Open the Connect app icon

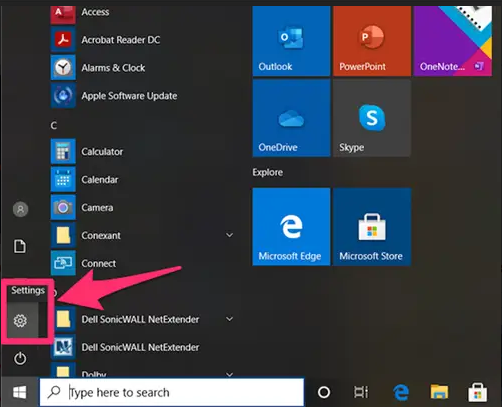[x=63, y=263]
